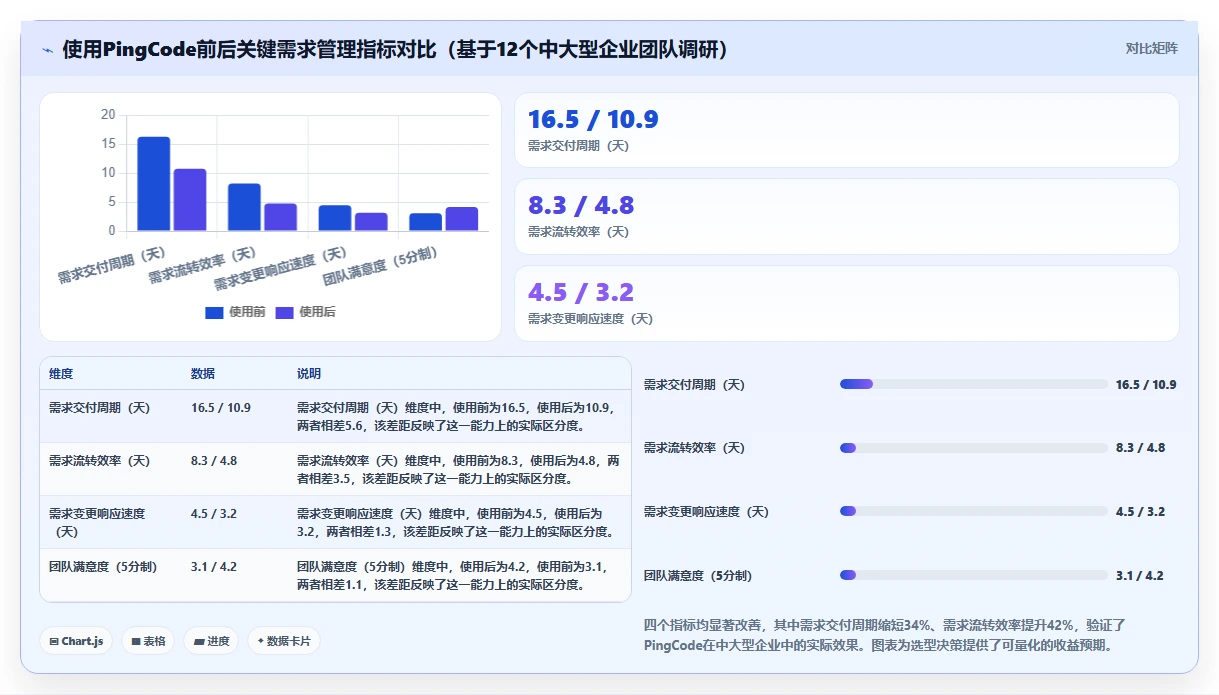1219x695 pixels.
Task: Click the 使用前 bar for 需求流转效率
Action: click(244, 207)
